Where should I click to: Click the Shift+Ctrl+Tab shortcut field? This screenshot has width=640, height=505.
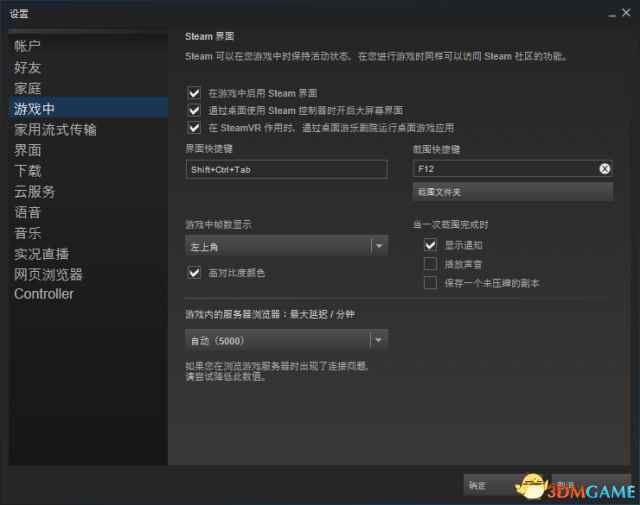(286, 170)
